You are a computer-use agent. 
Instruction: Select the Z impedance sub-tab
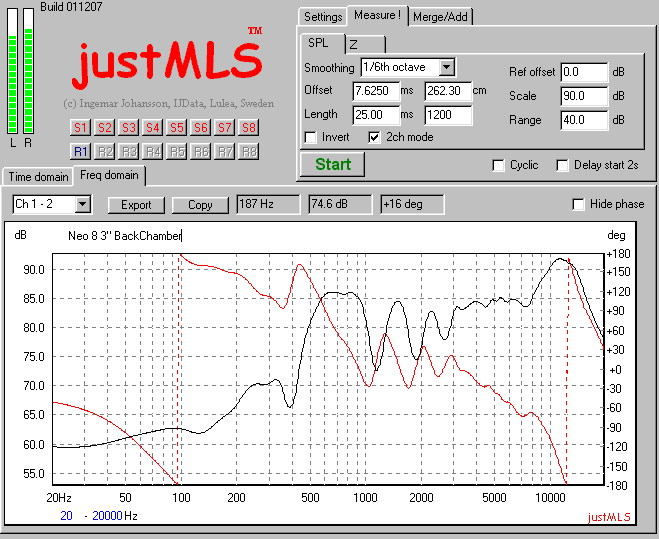coord(365,45)
